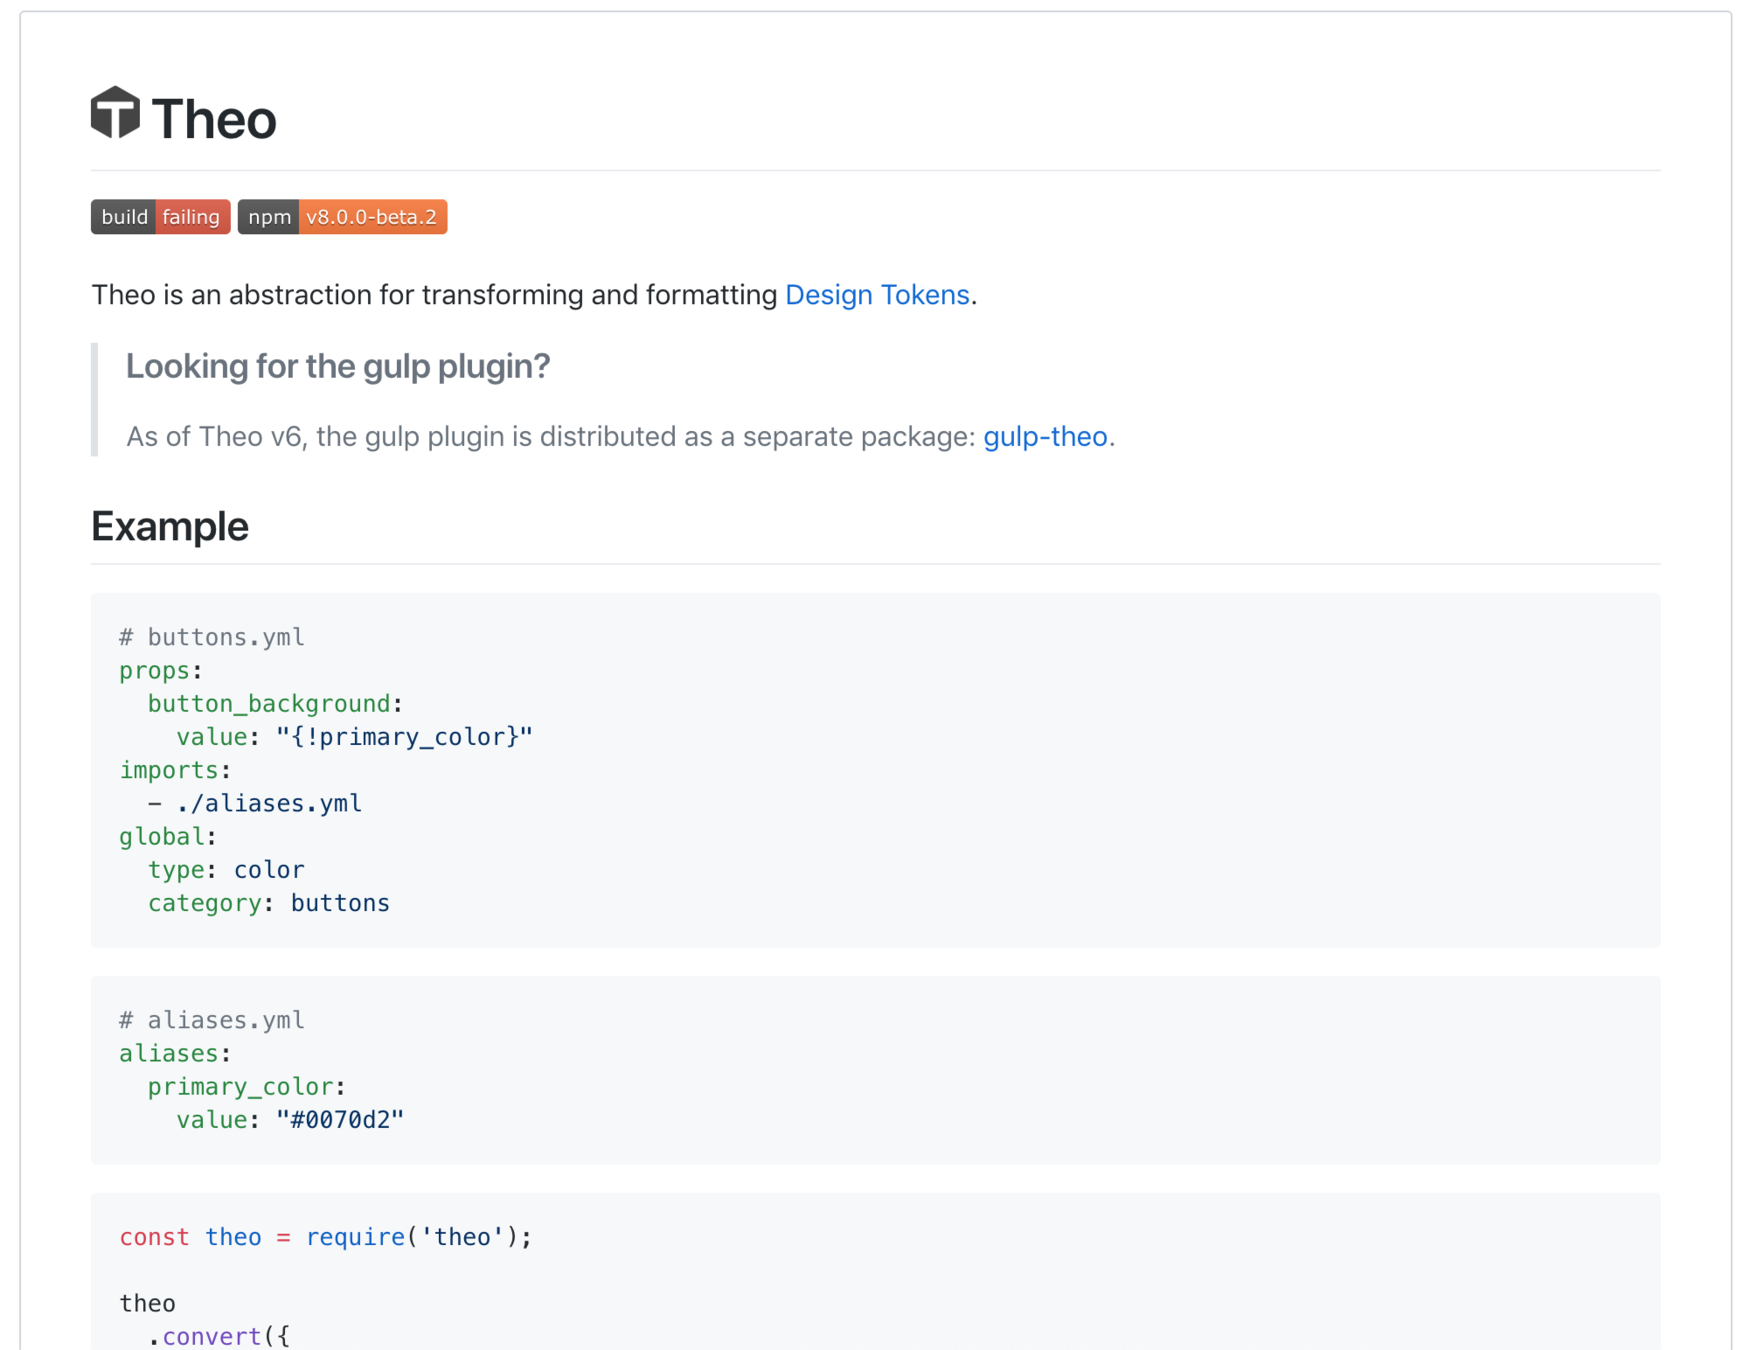The height and width of the screenshot is (1350, 1757).
Task: Click the '{!primary_color}' value string
Action: (x=404, y=737)
